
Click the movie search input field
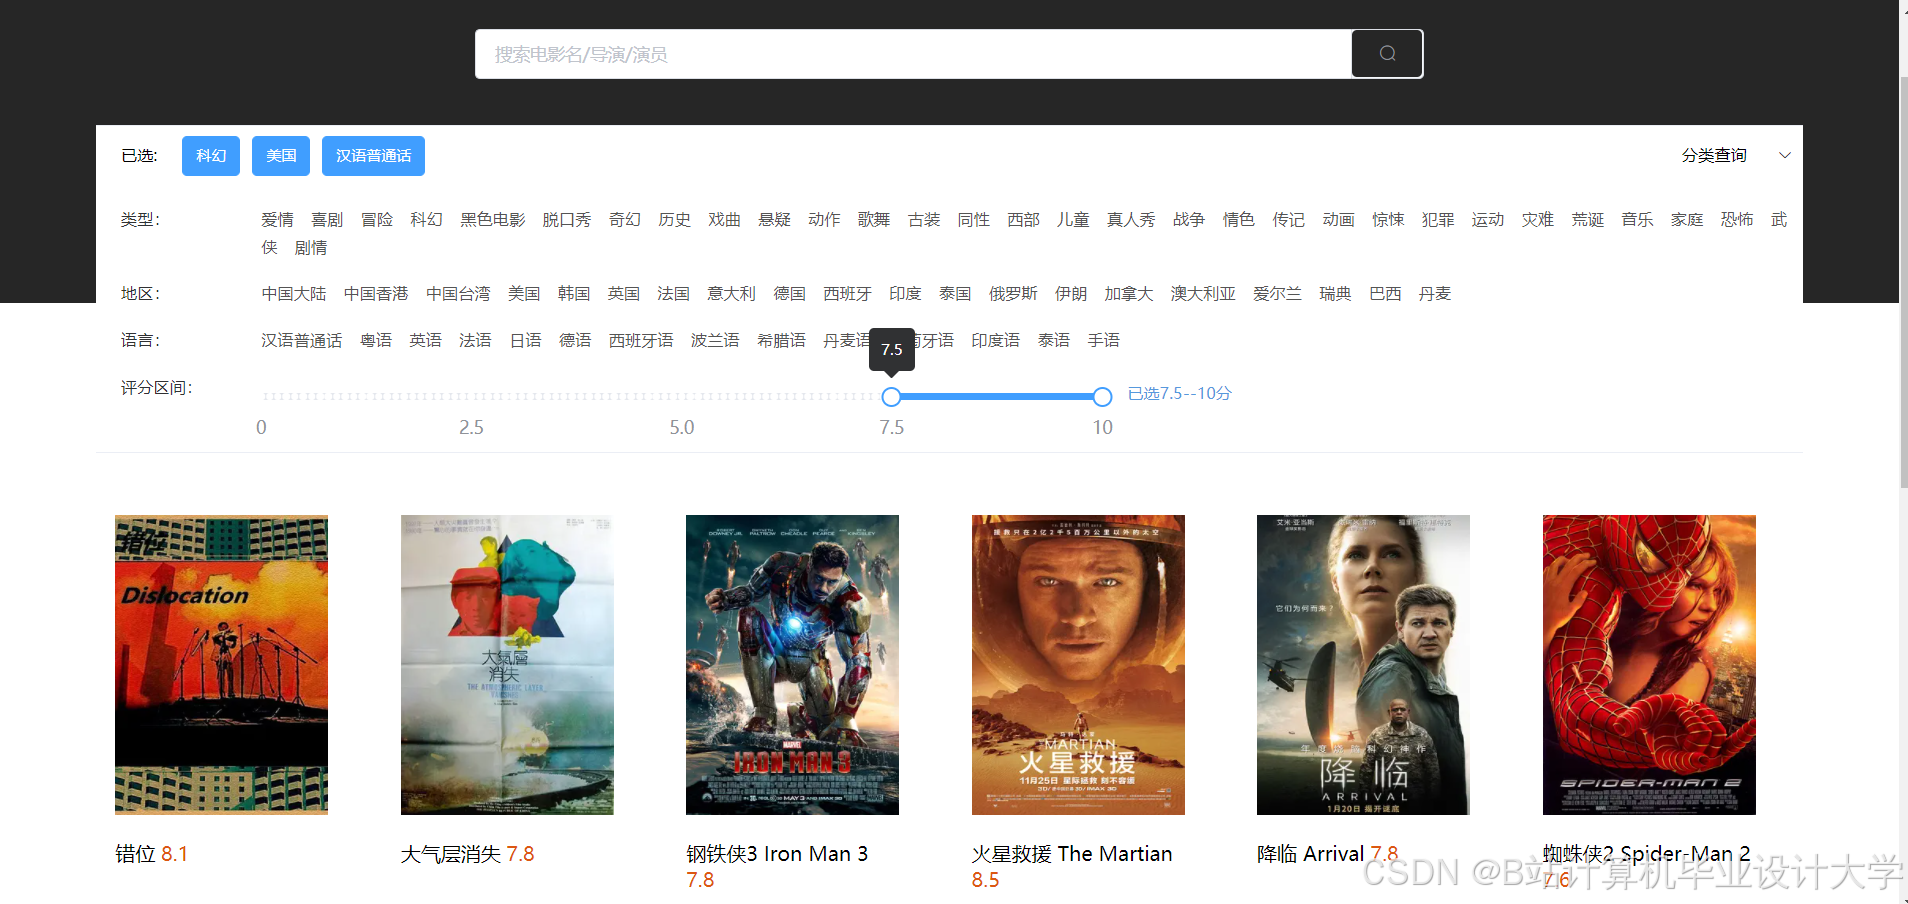(x=913, y=54)
